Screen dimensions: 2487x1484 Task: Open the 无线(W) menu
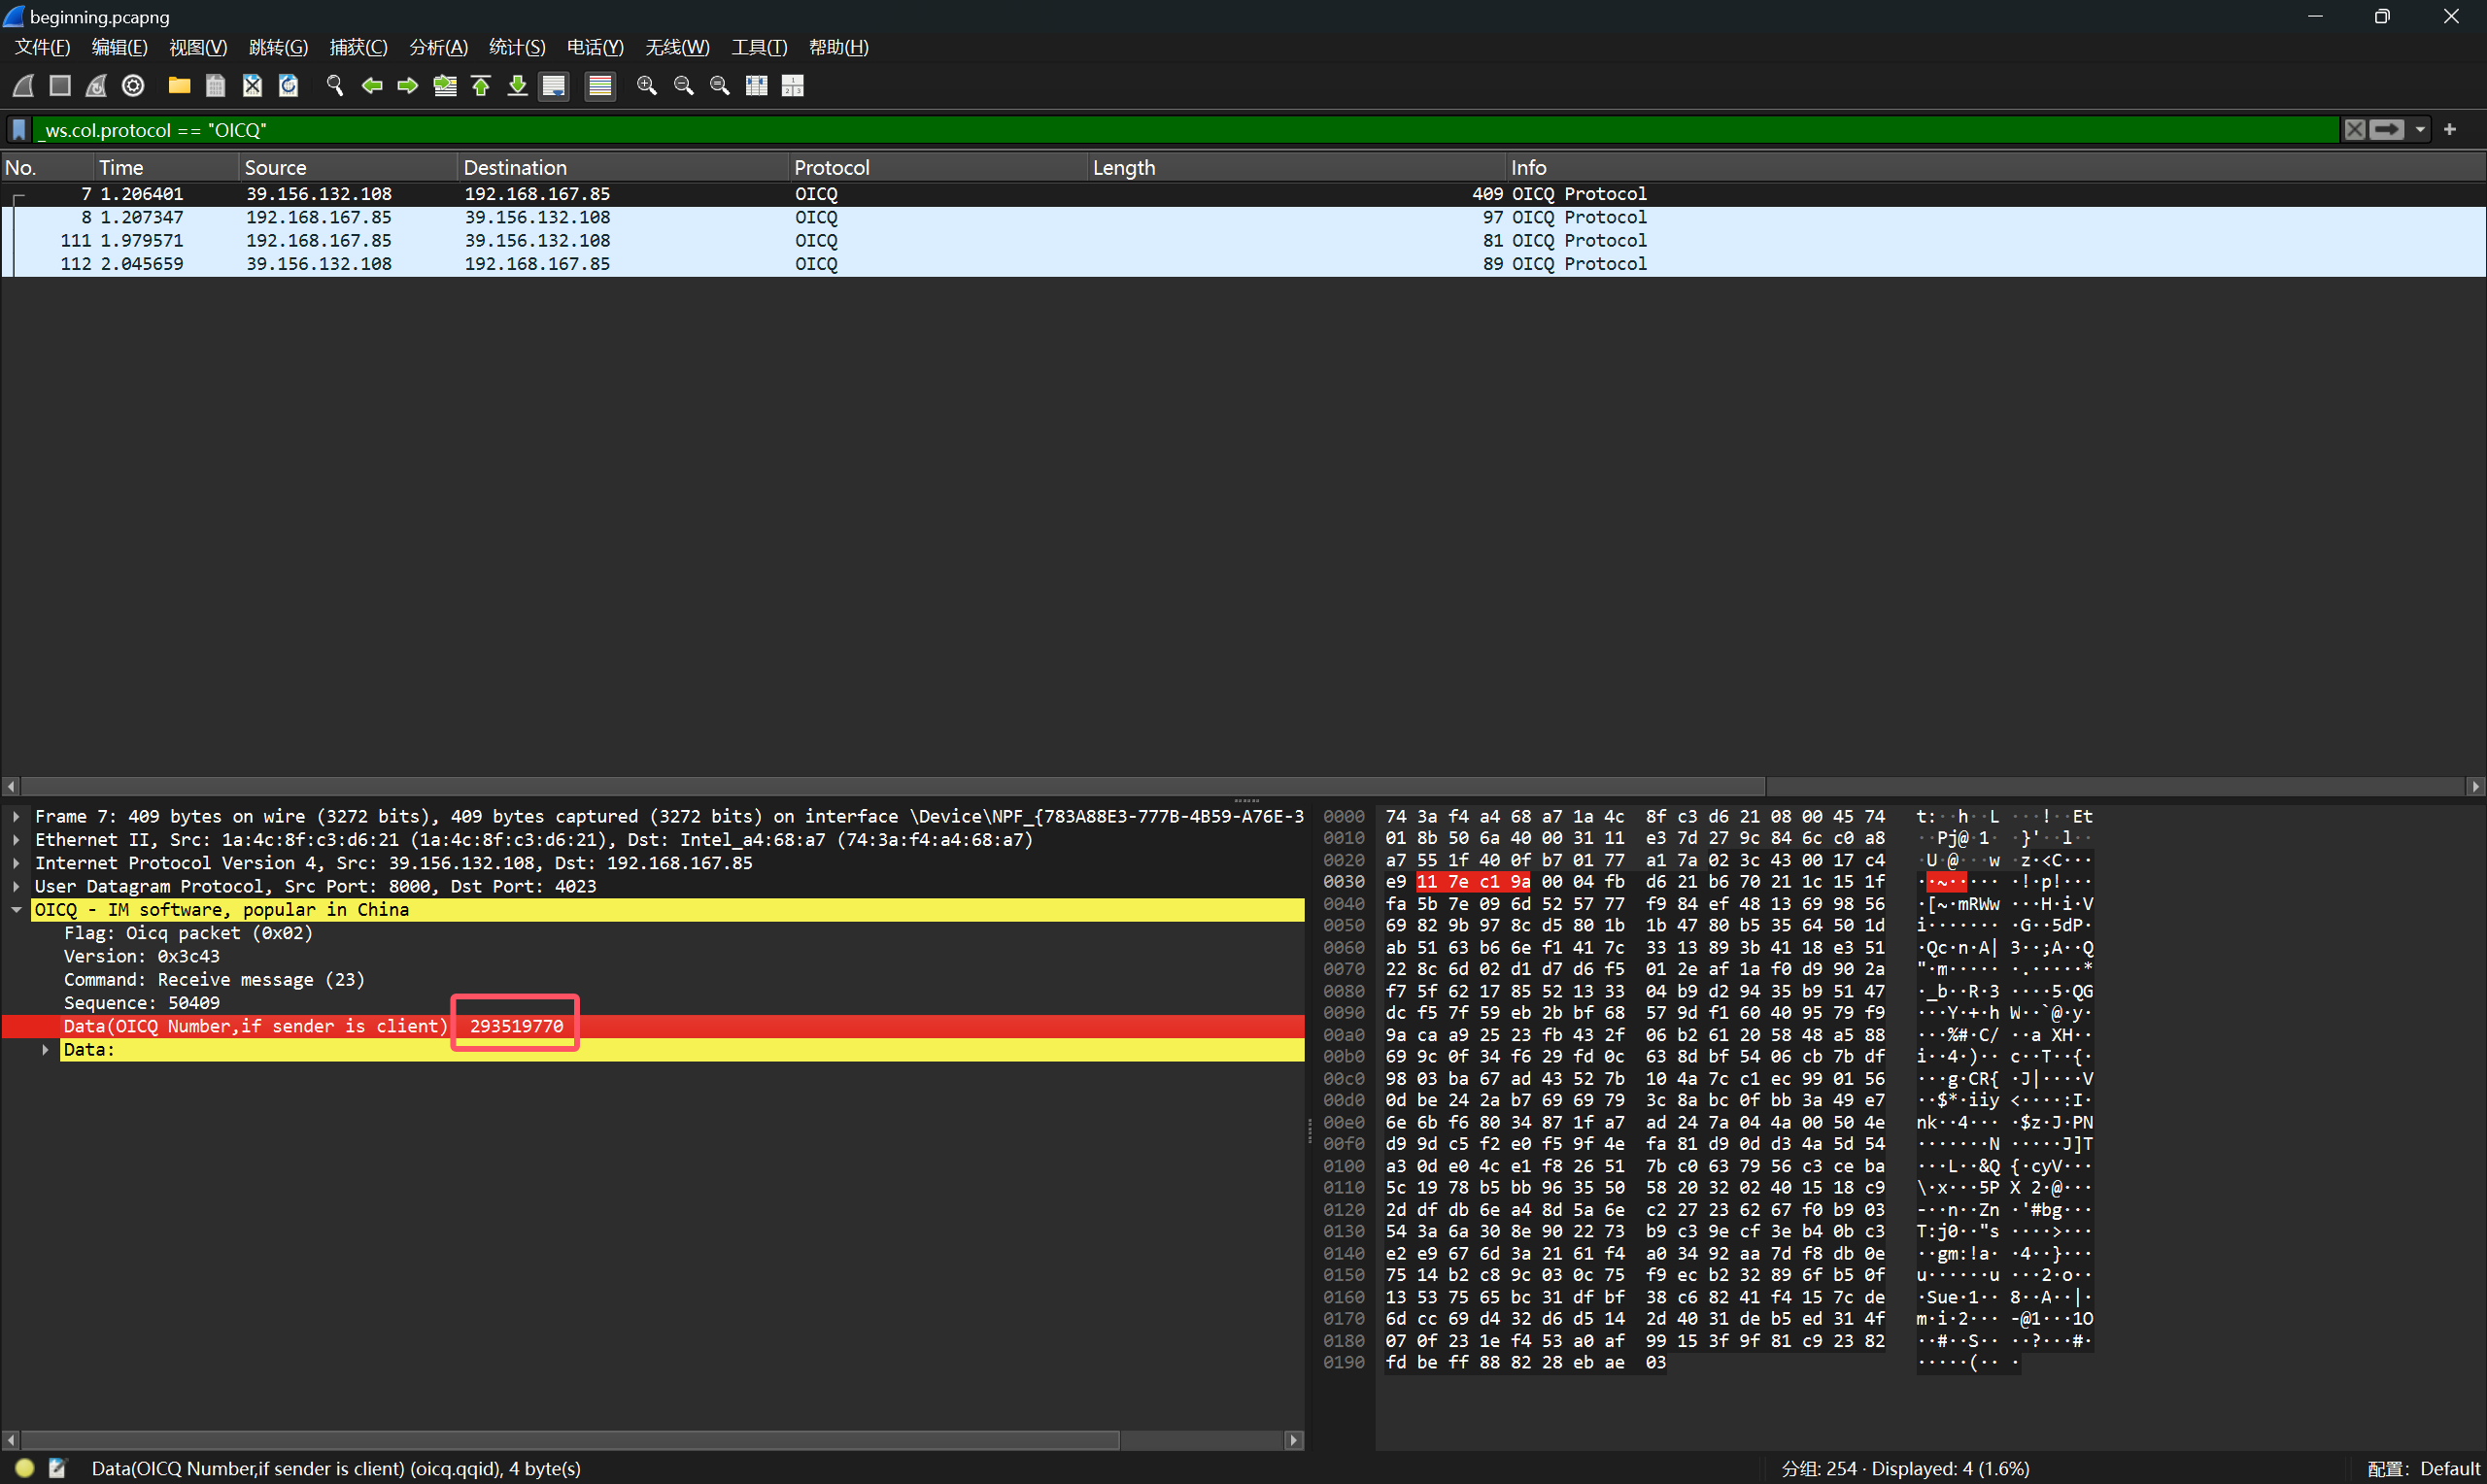click(677, 48)
